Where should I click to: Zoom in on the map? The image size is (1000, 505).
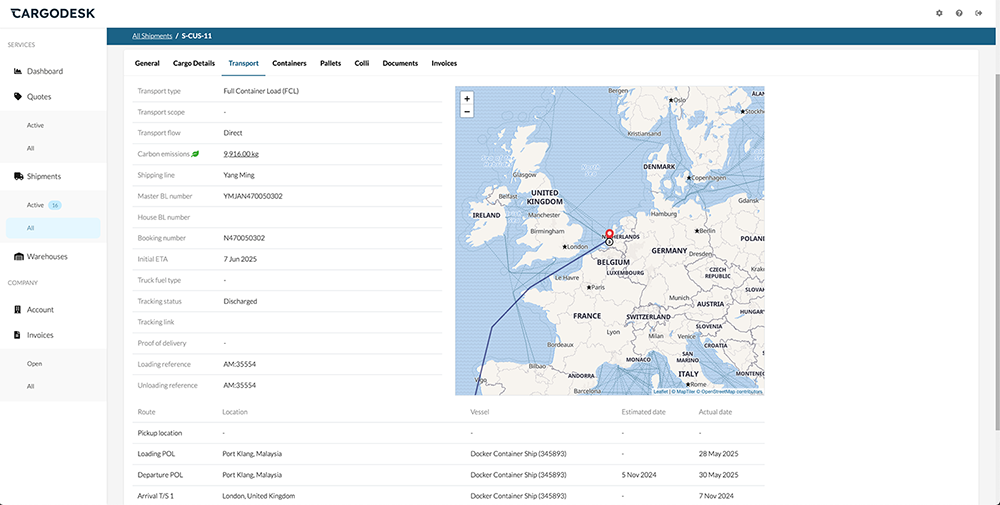[467, 99]
